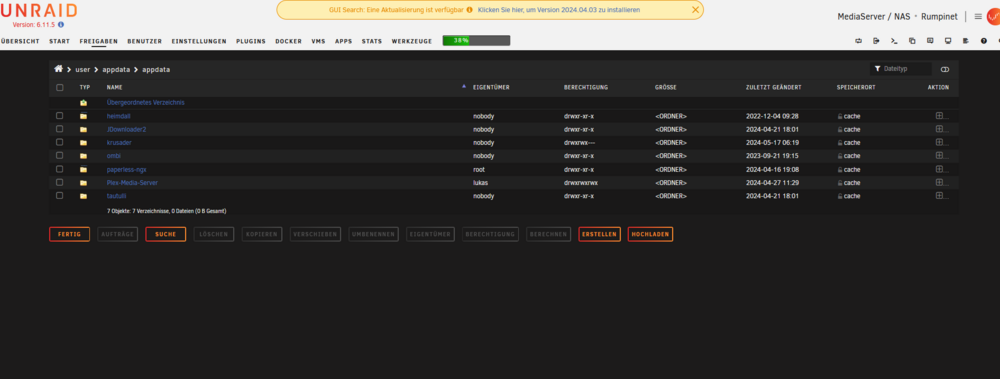
Task: Open the Werkzeuge tab
Action: click(x=412, y=41)
